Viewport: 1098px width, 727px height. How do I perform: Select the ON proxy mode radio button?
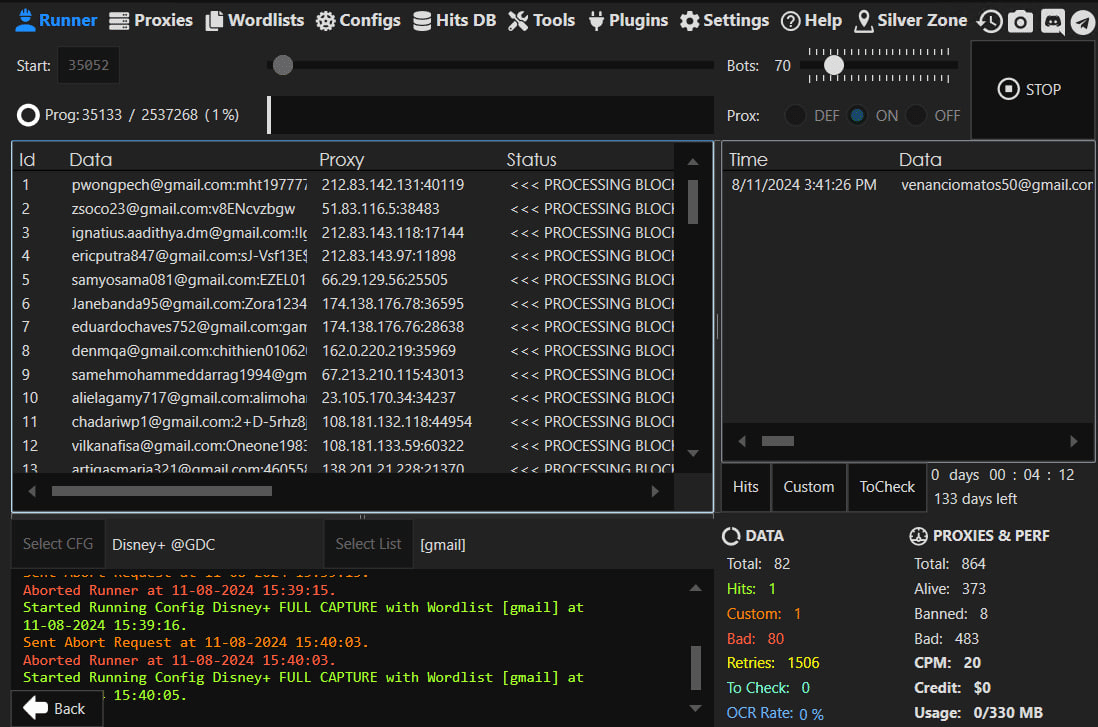tap(857, 115)
